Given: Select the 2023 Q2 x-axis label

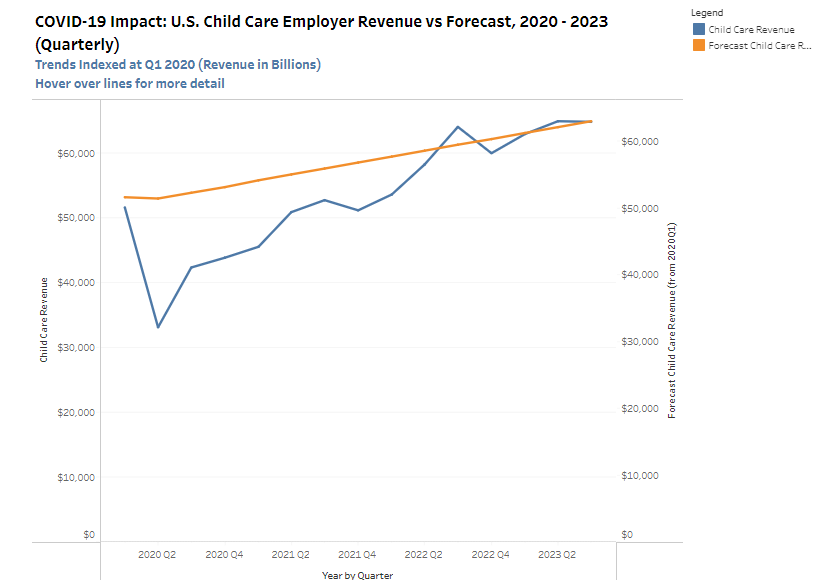Looking at the screenshot, I should [x=557, y=553].
